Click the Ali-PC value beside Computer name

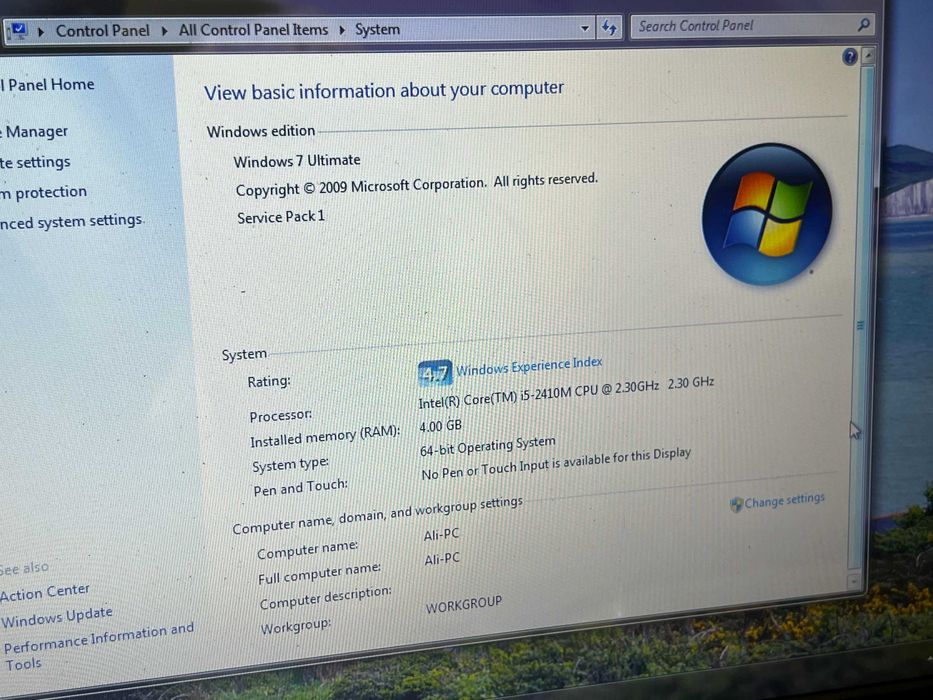point(441,535)
